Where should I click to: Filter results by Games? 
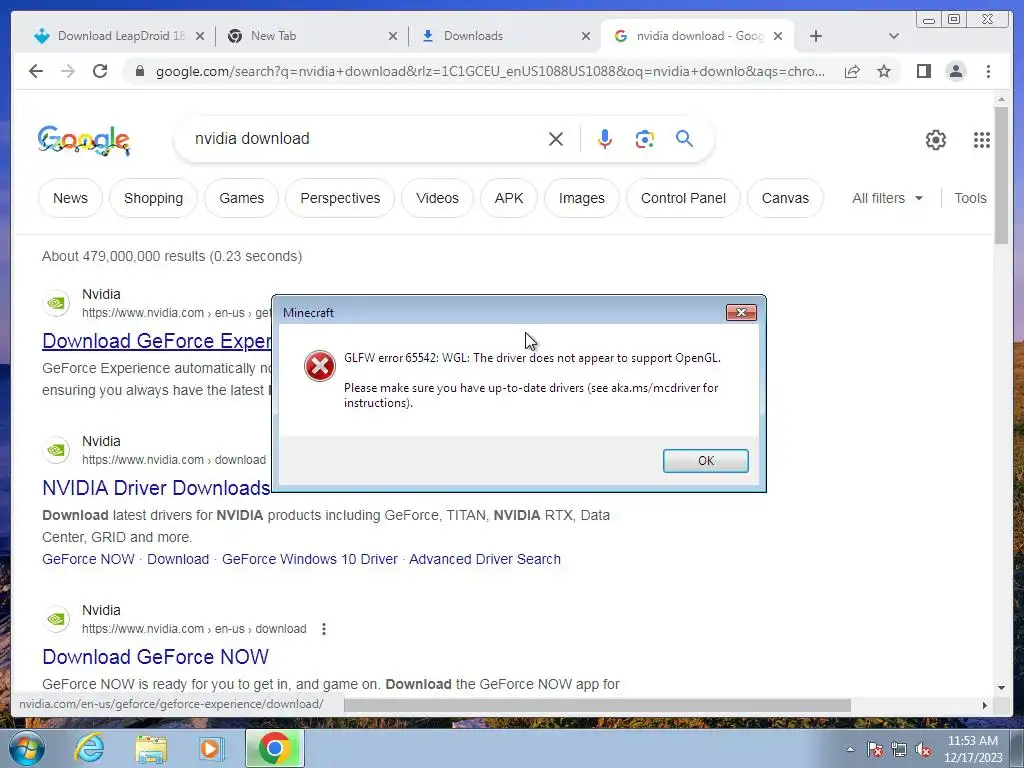coord(242,198)
